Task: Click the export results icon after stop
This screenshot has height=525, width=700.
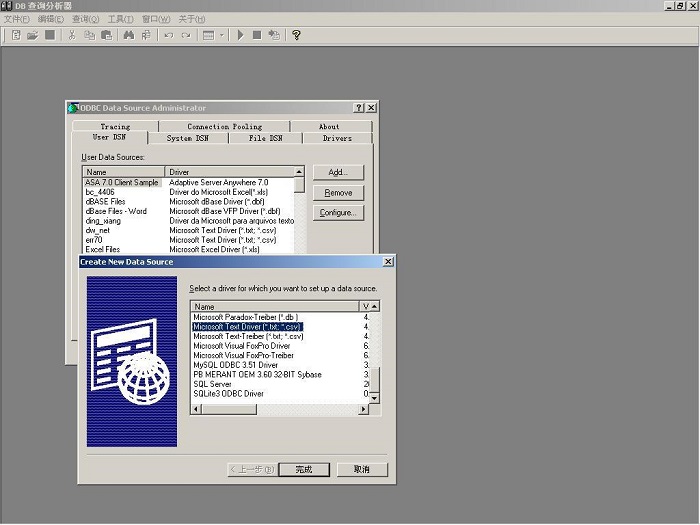Action: point(274,35)
